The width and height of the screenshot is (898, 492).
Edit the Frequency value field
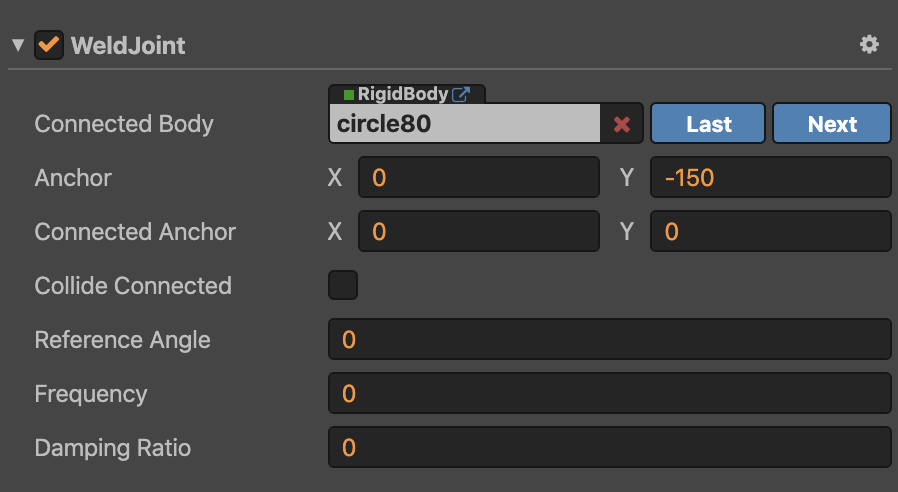pyautogui.click(x=609, y=394)
